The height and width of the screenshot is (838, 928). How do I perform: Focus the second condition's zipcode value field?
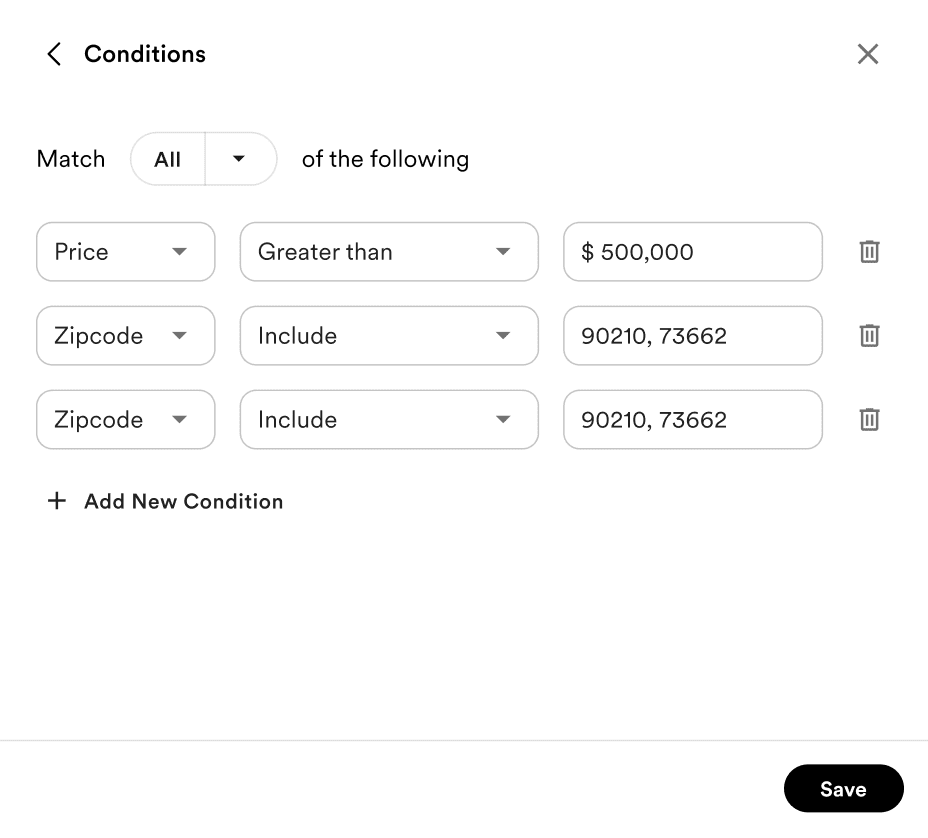point(693,336)
